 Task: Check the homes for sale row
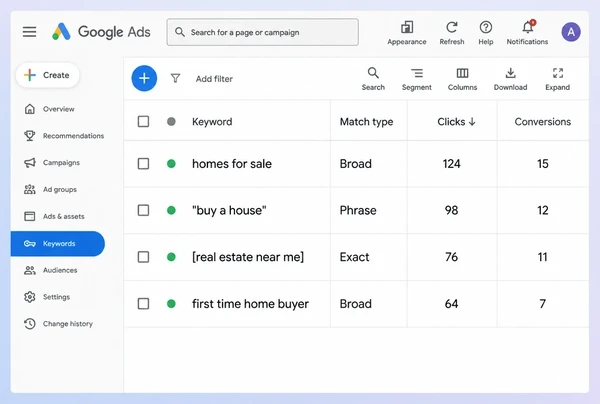[143, 164]
